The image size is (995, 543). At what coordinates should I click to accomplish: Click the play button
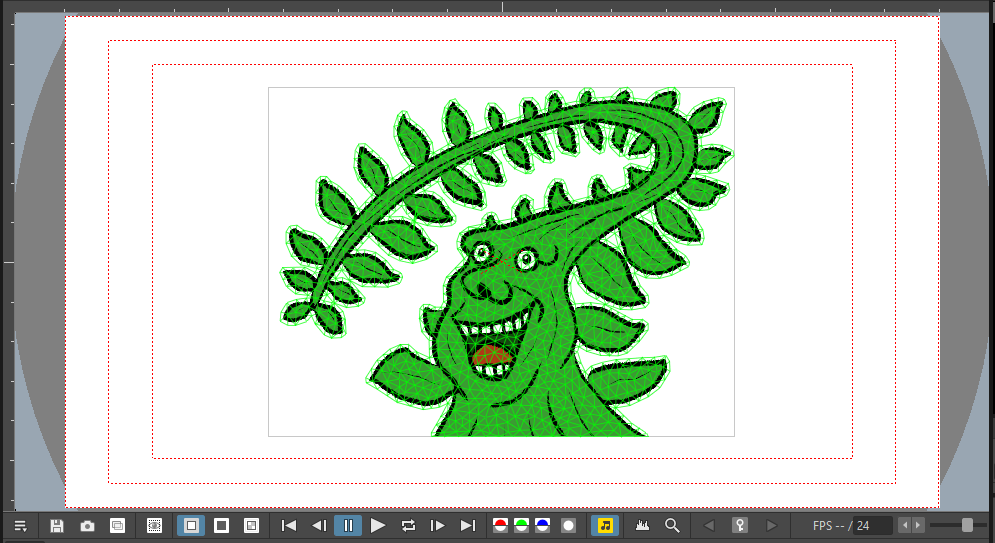pos(378,526)
